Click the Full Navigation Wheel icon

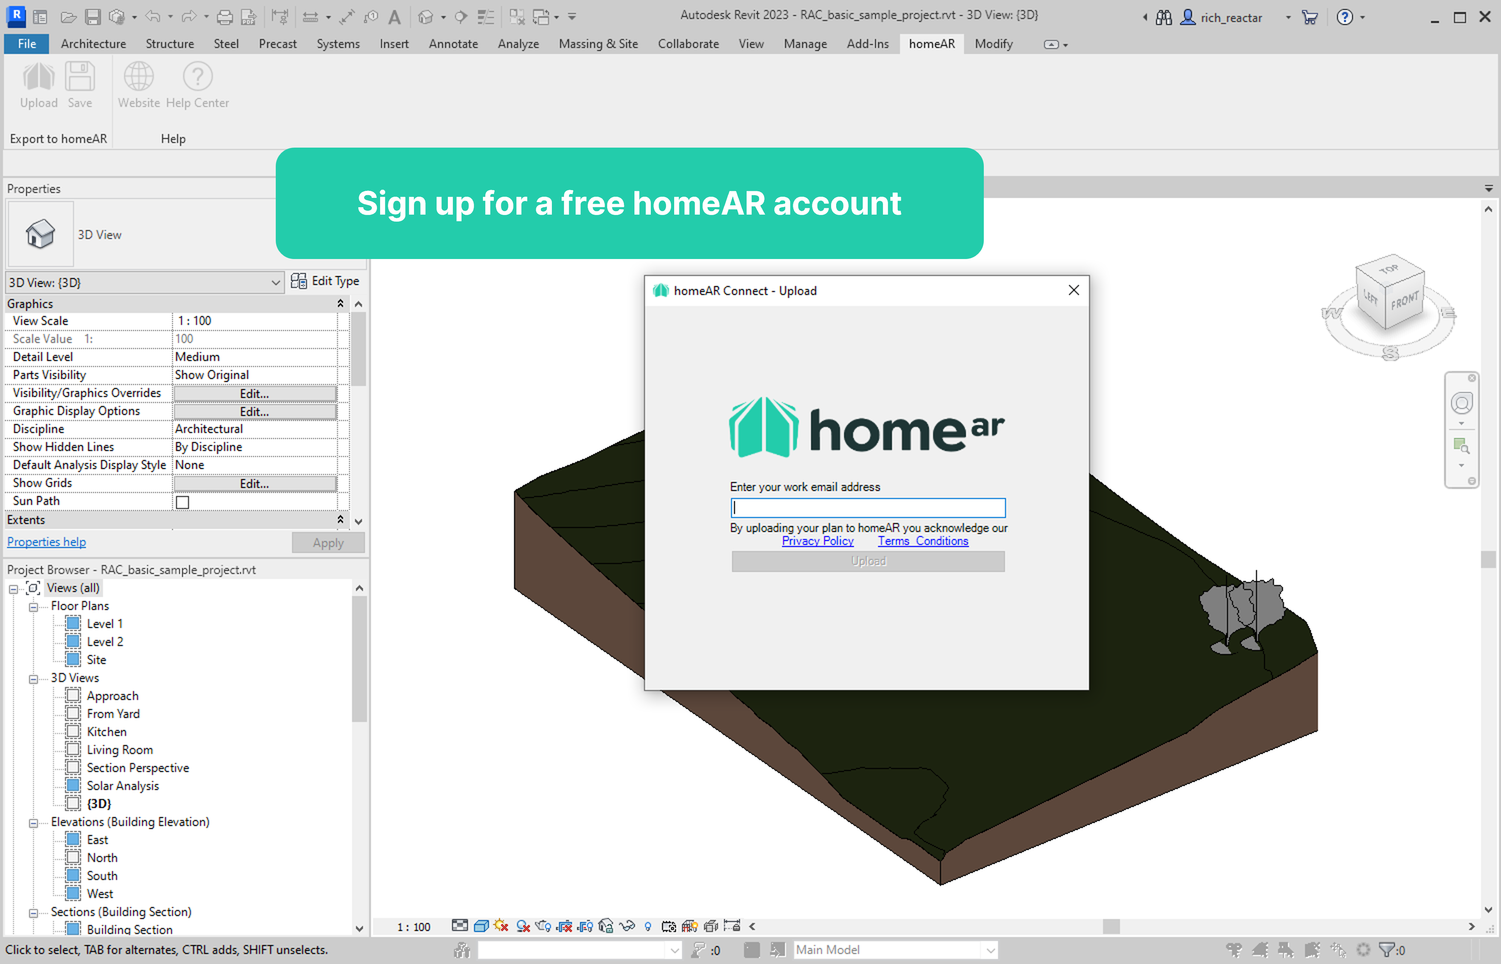point(1462,403)
